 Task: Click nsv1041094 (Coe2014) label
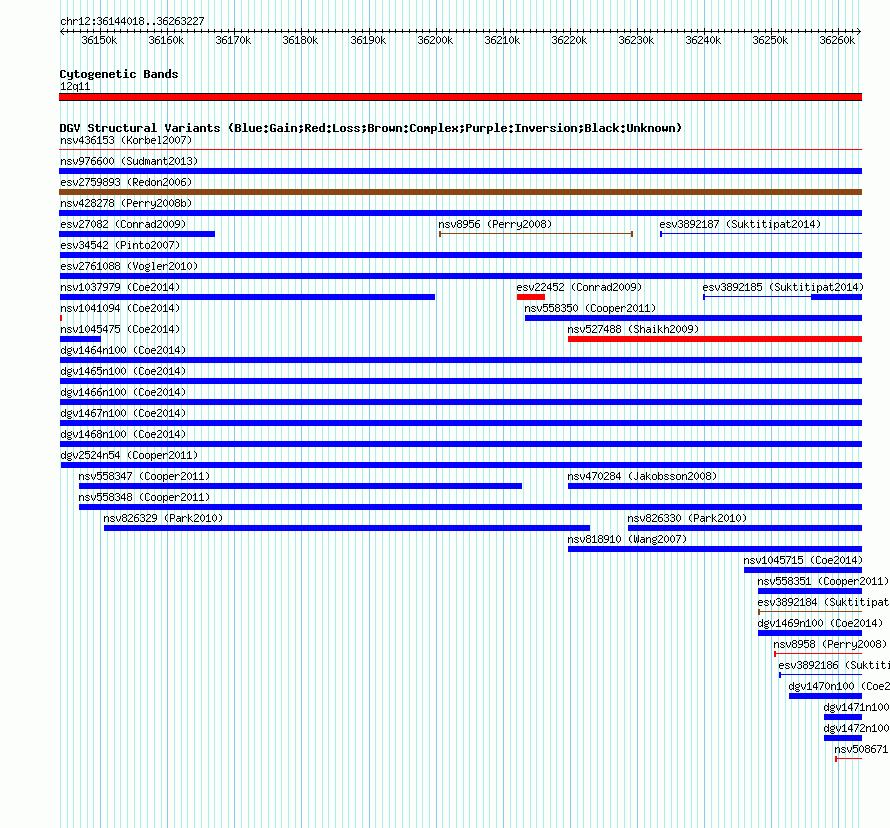pyautogui.click(x=120, y=308)
